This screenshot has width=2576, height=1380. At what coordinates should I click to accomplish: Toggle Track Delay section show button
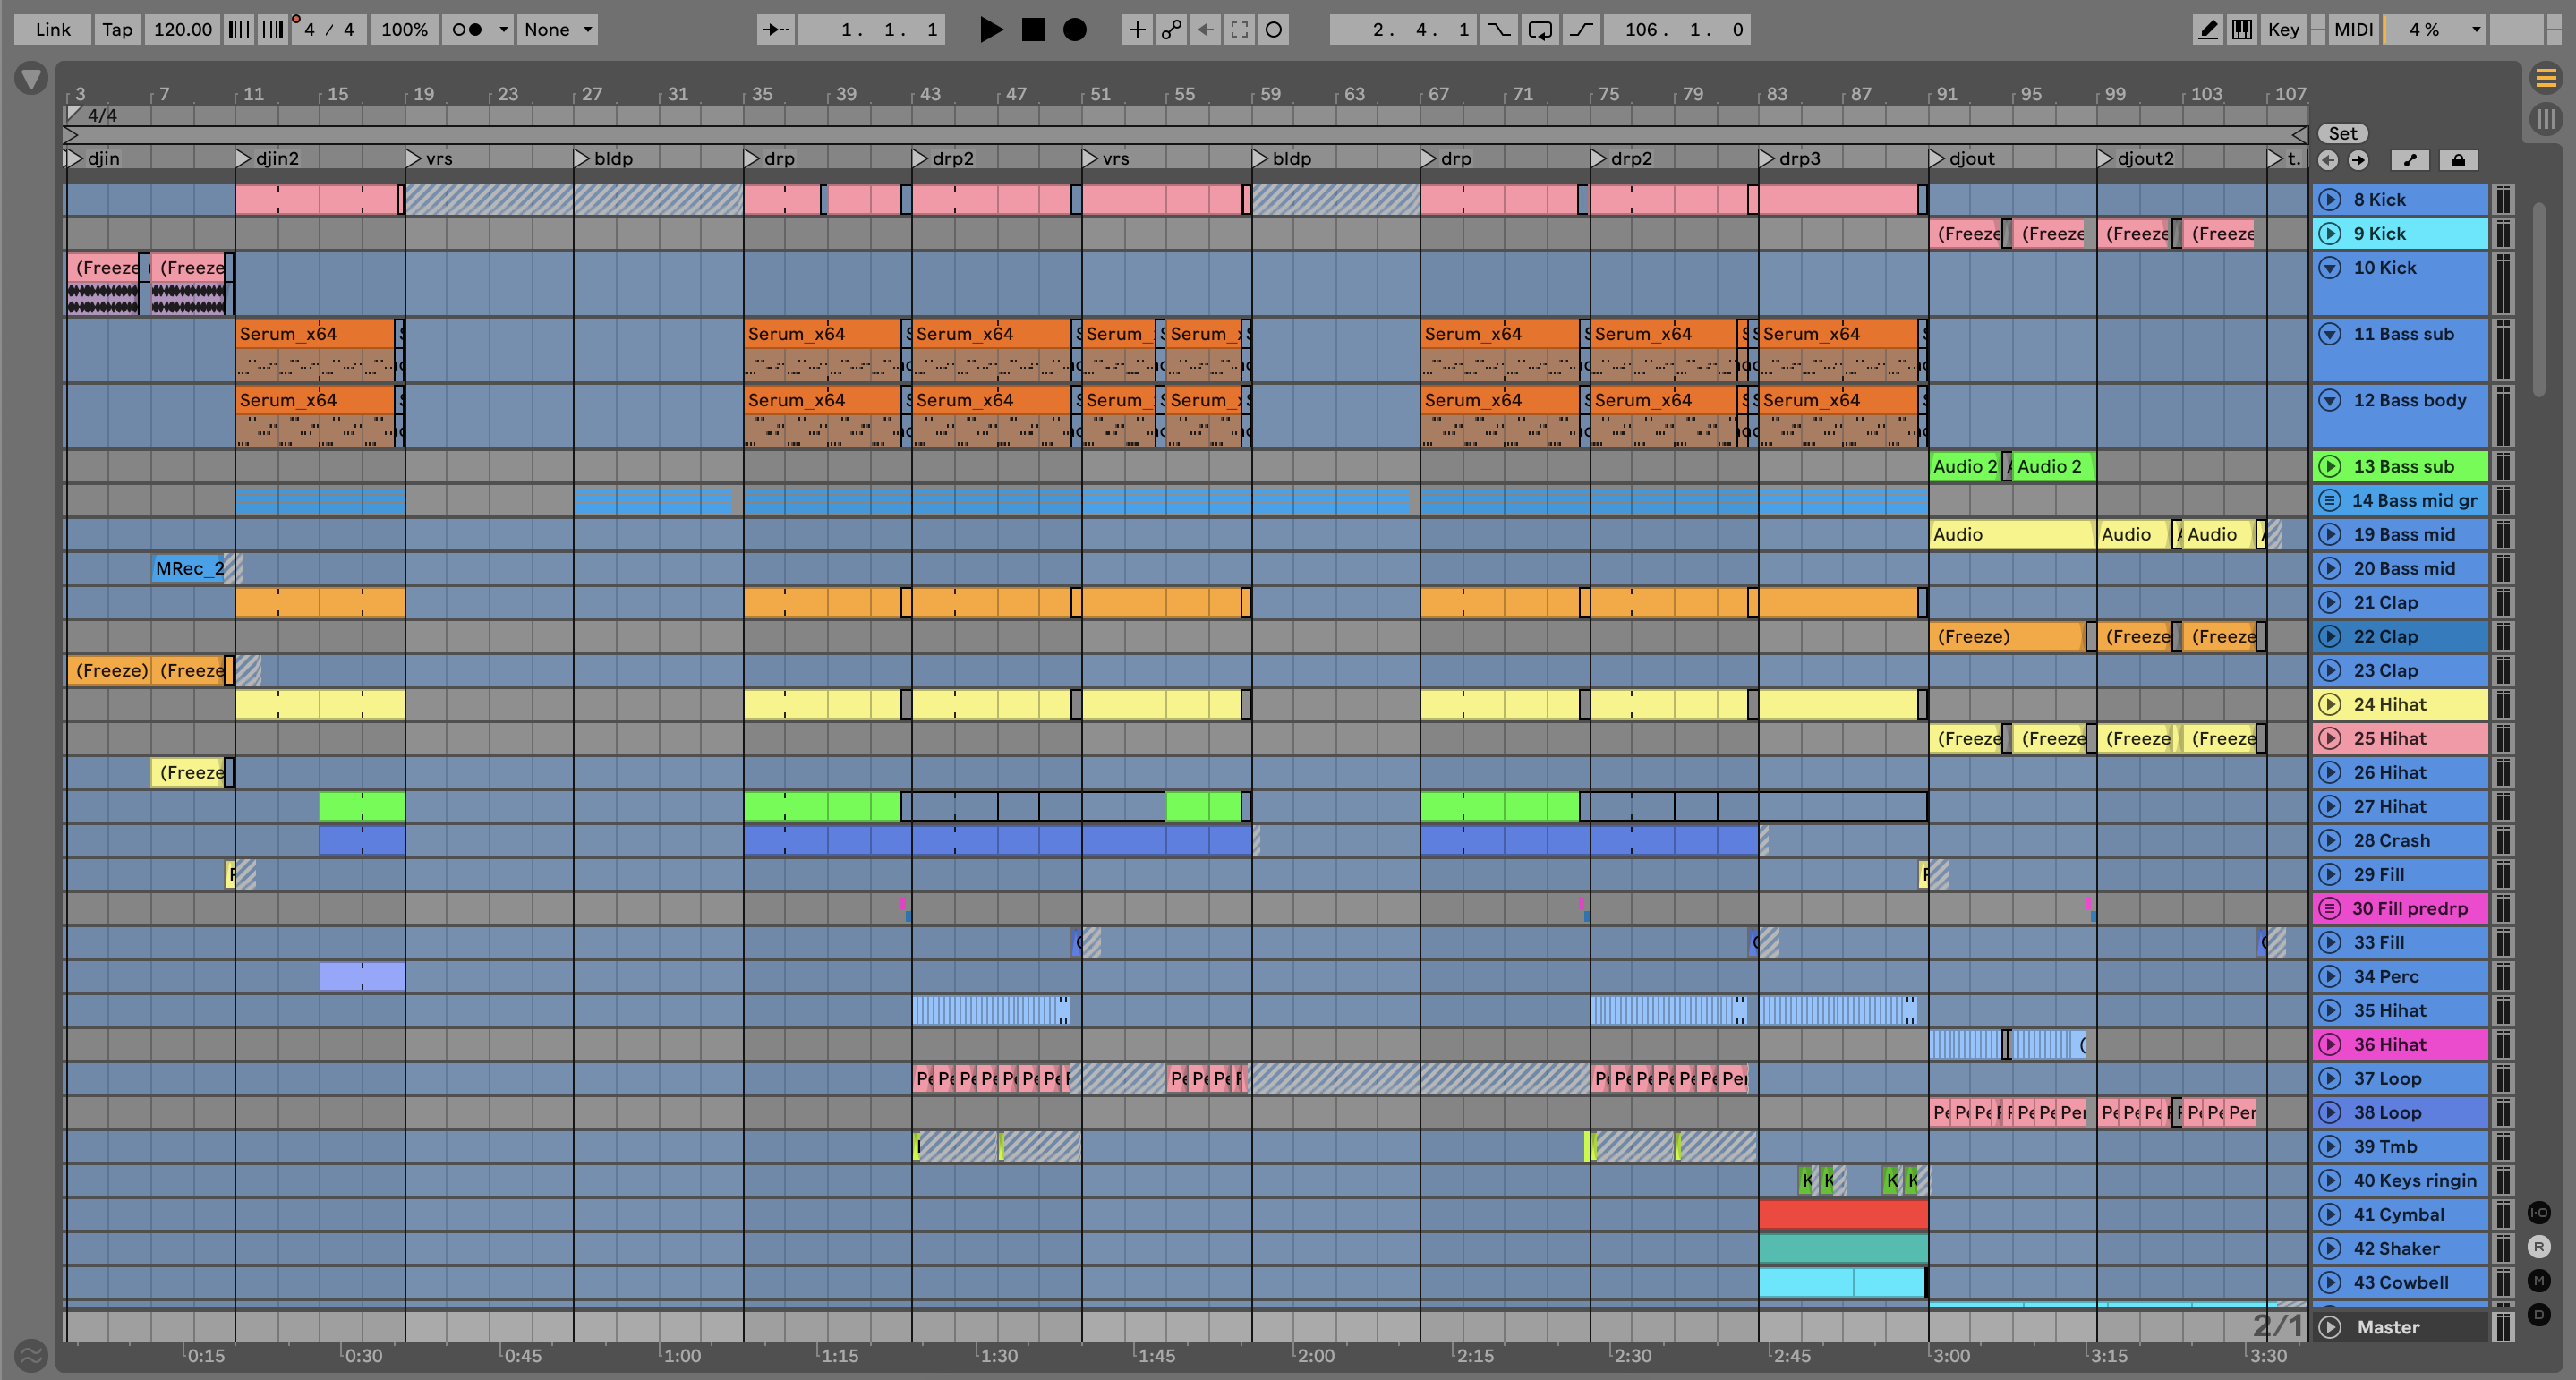pos(2539,1314)
